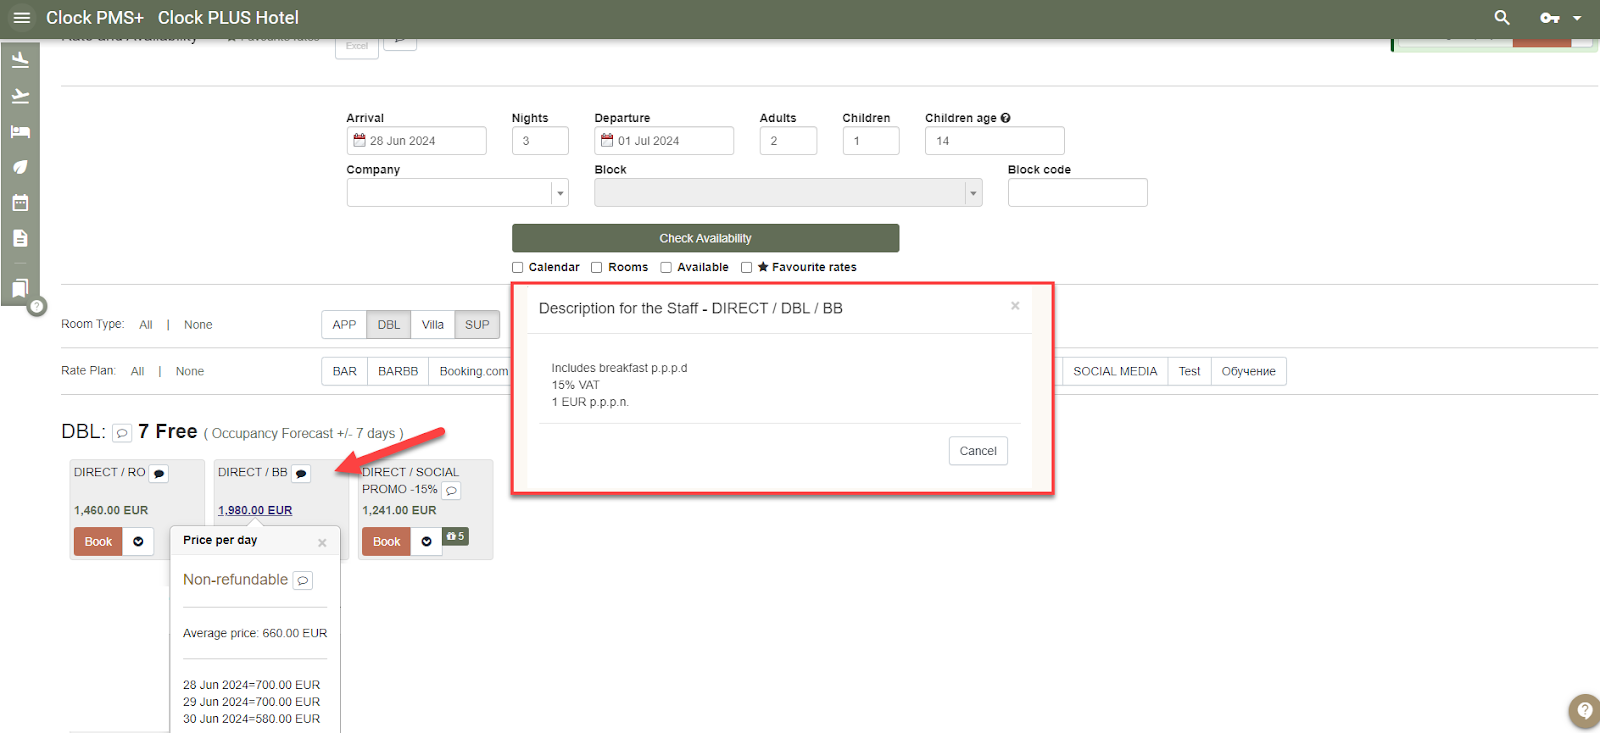
Task: Click the search magnifier icon
Action: [x=1501, y=18]
